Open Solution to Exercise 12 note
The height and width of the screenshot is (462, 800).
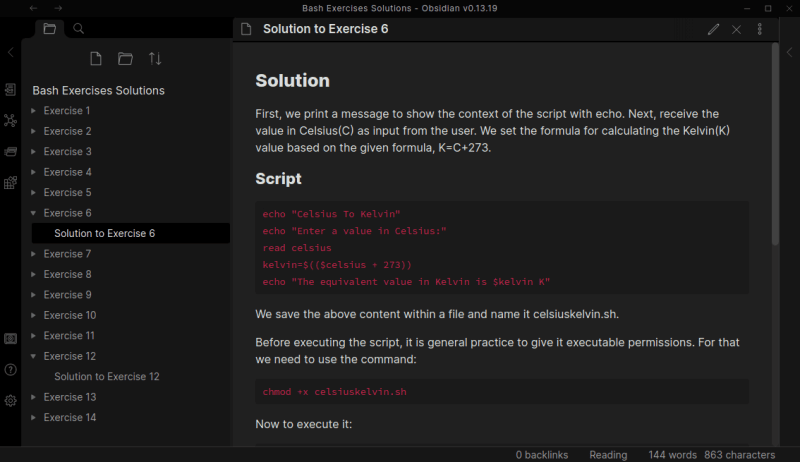click(x=107, y=377)
